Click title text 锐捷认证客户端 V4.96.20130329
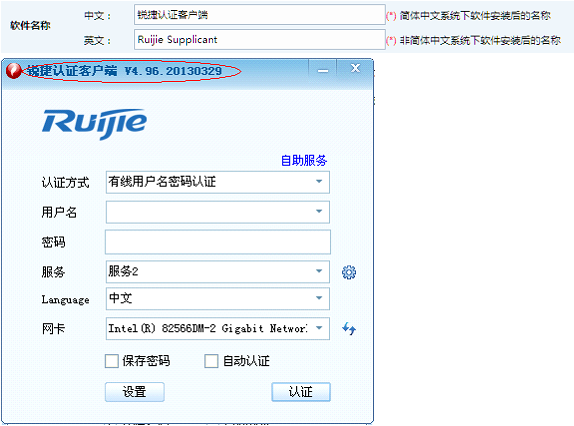 [125, 71]
